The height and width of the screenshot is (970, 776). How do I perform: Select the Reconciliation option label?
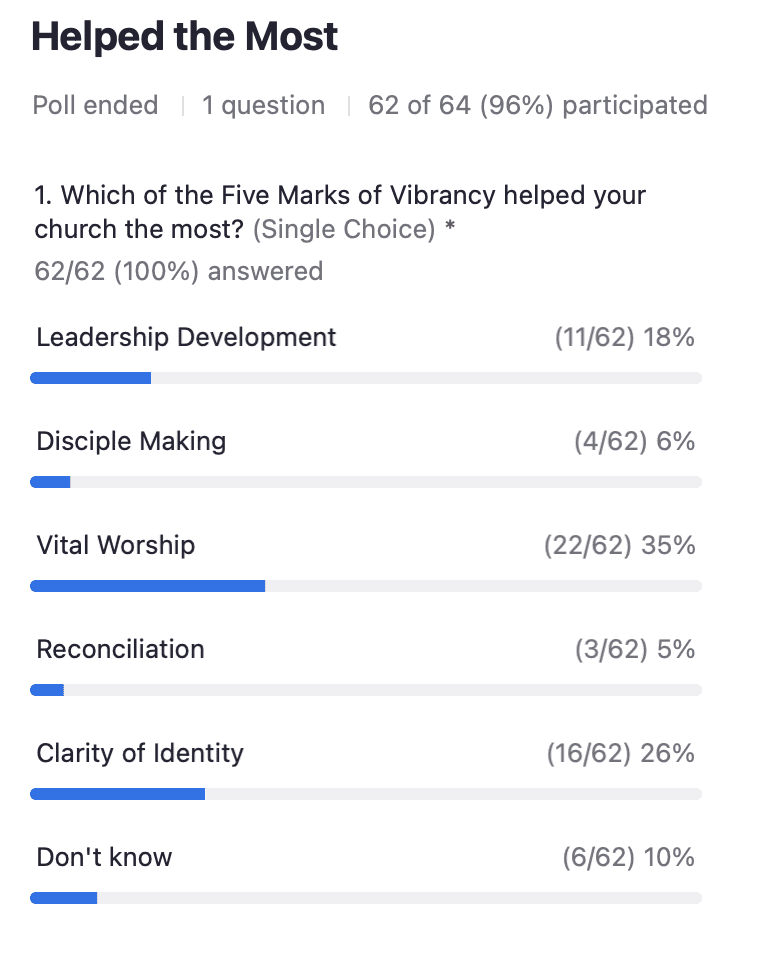pyautogui.click(x=120, y=649)
